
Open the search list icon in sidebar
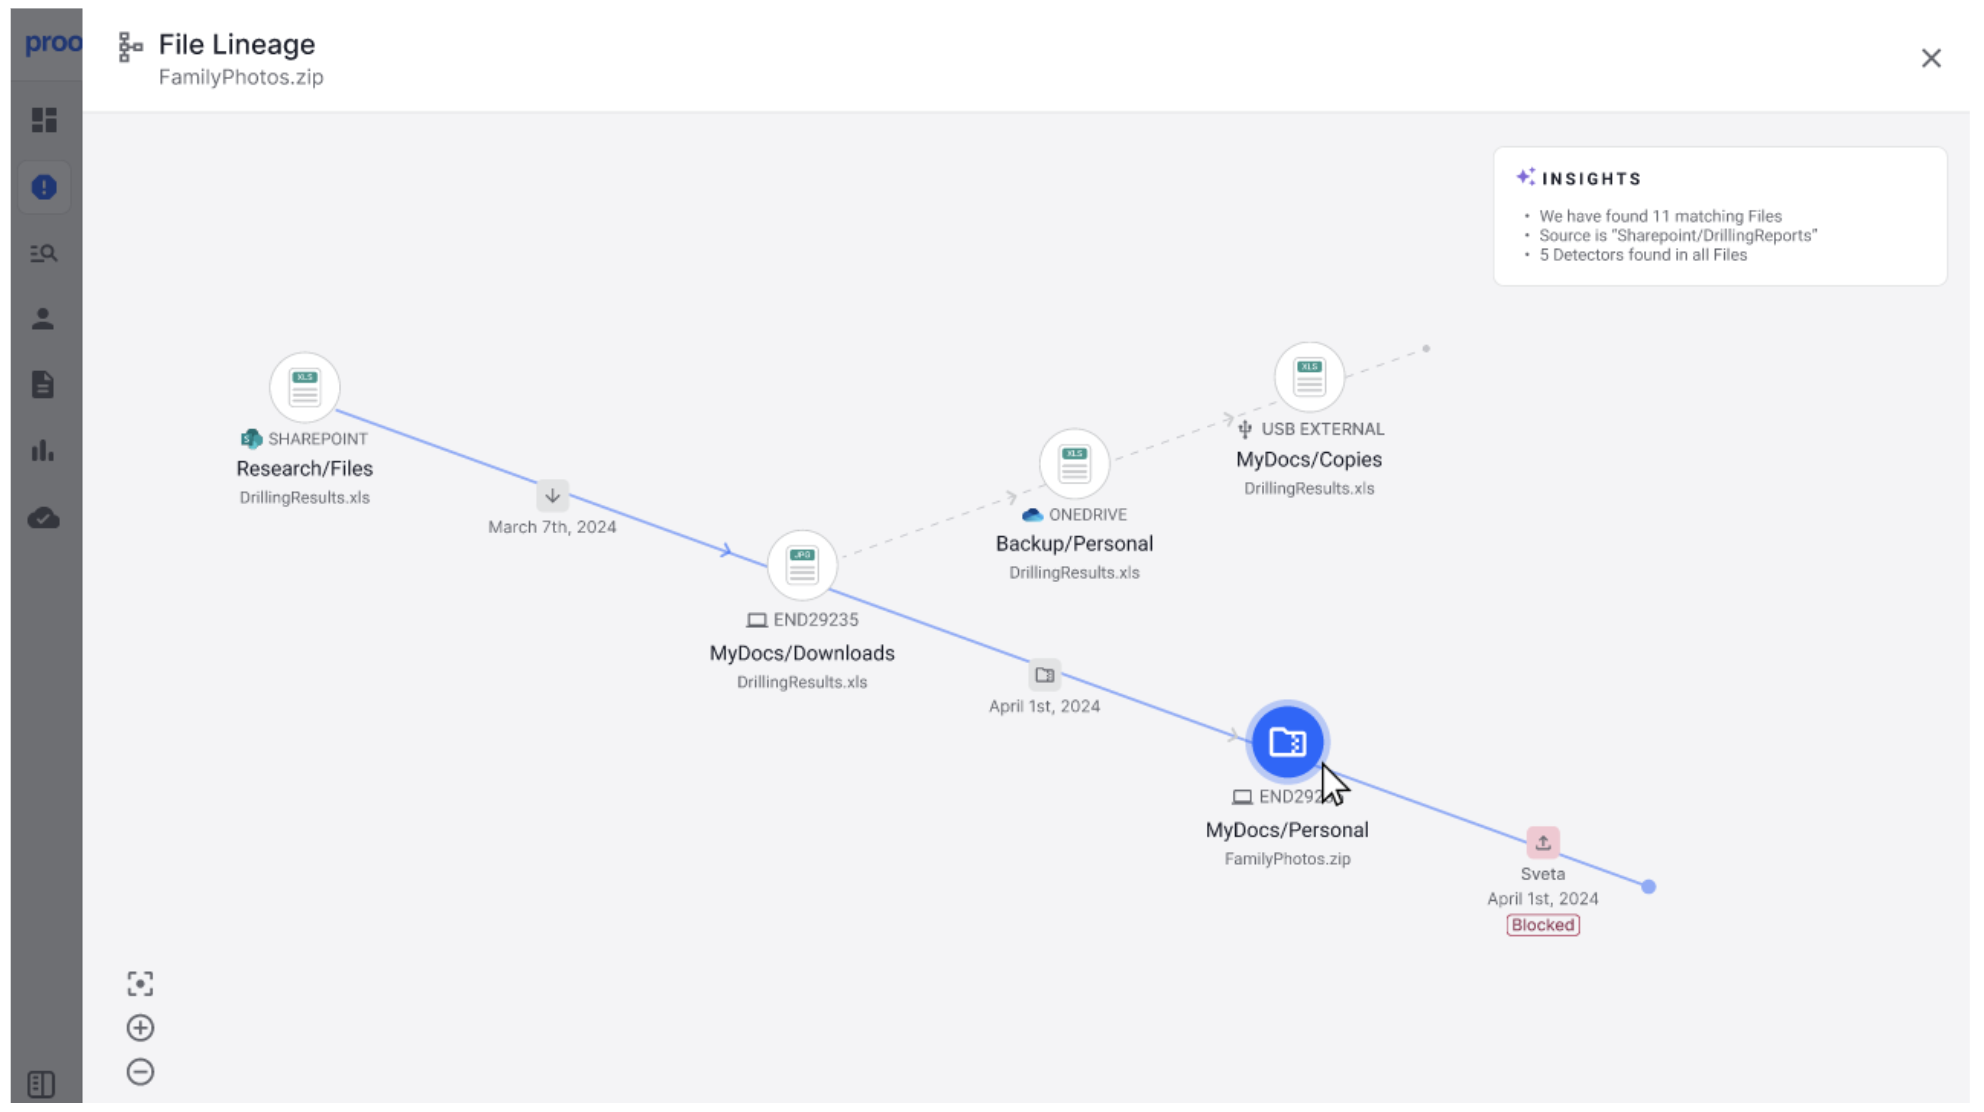click(44, 254)
